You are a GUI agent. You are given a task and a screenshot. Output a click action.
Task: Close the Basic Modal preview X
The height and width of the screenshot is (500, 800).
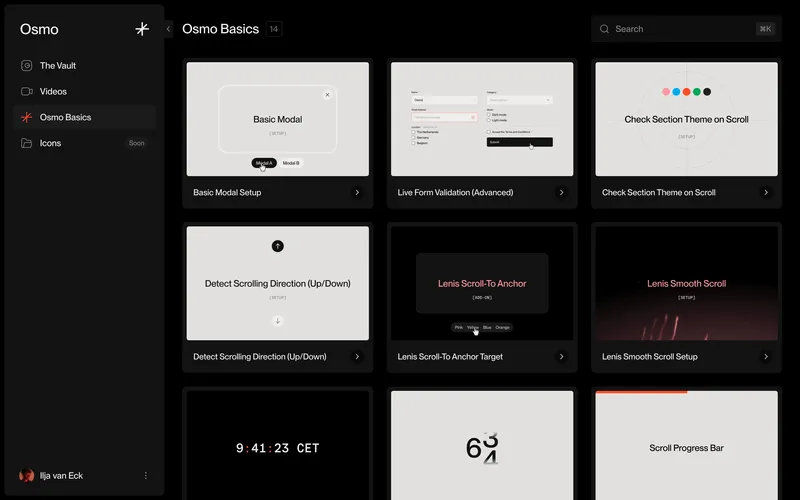coord(328,94)
